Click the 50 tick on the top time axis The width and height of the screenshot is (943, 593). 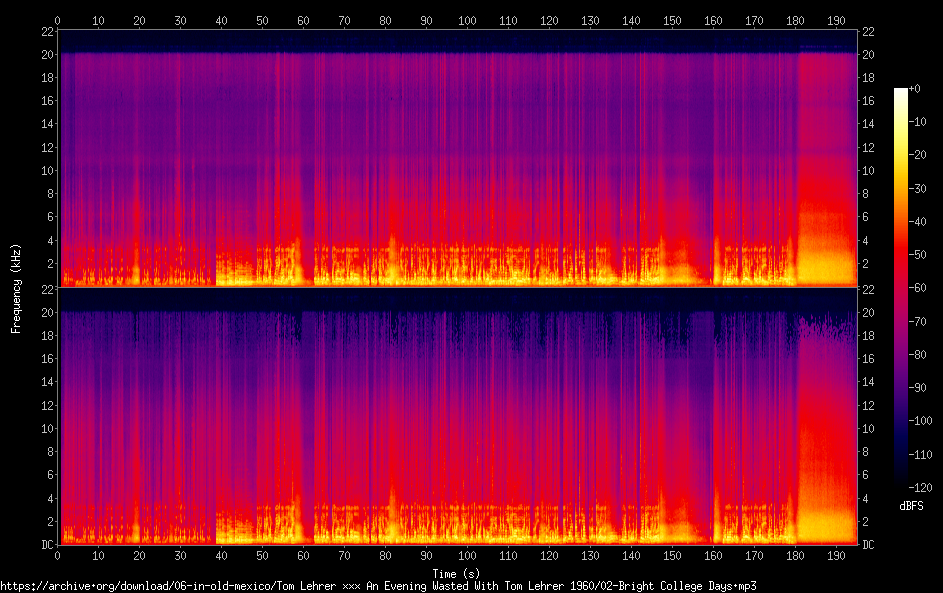(x=262, y=20)
